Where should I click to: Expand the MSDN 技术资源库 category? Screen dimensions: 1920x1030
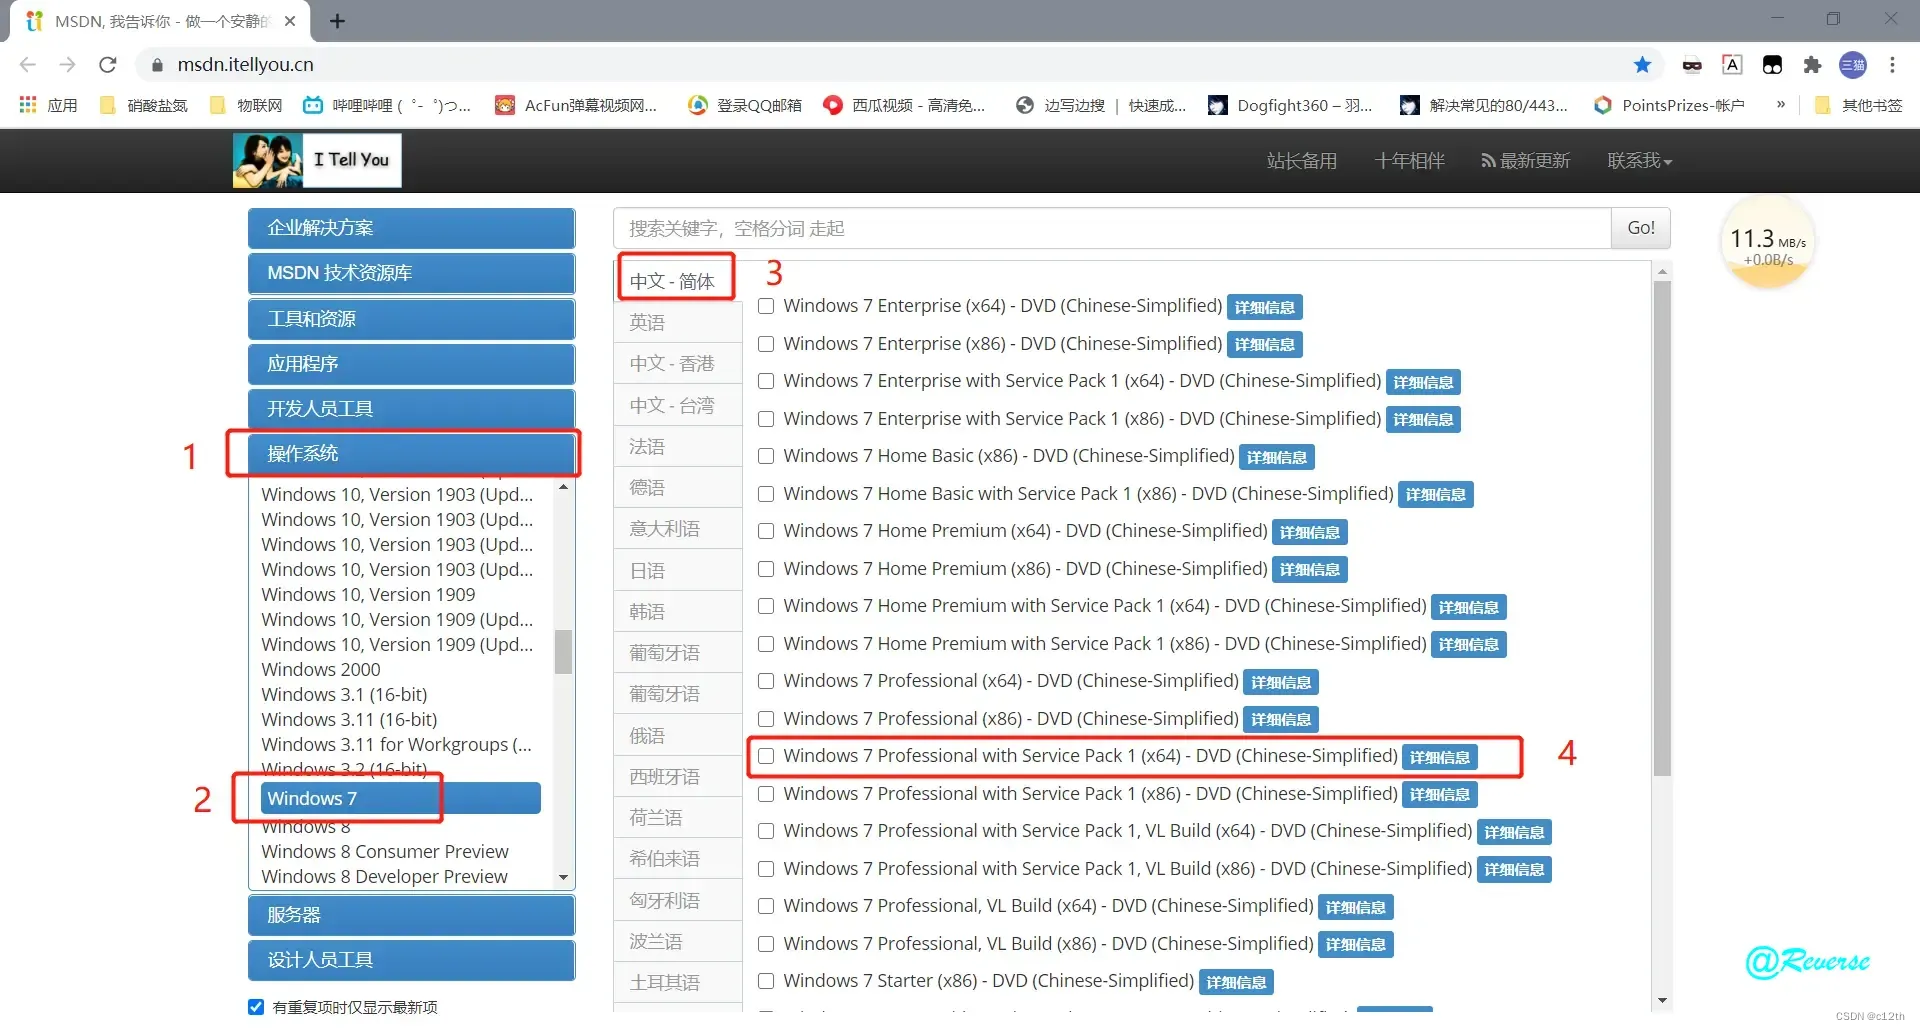click(x=411, y=273)
